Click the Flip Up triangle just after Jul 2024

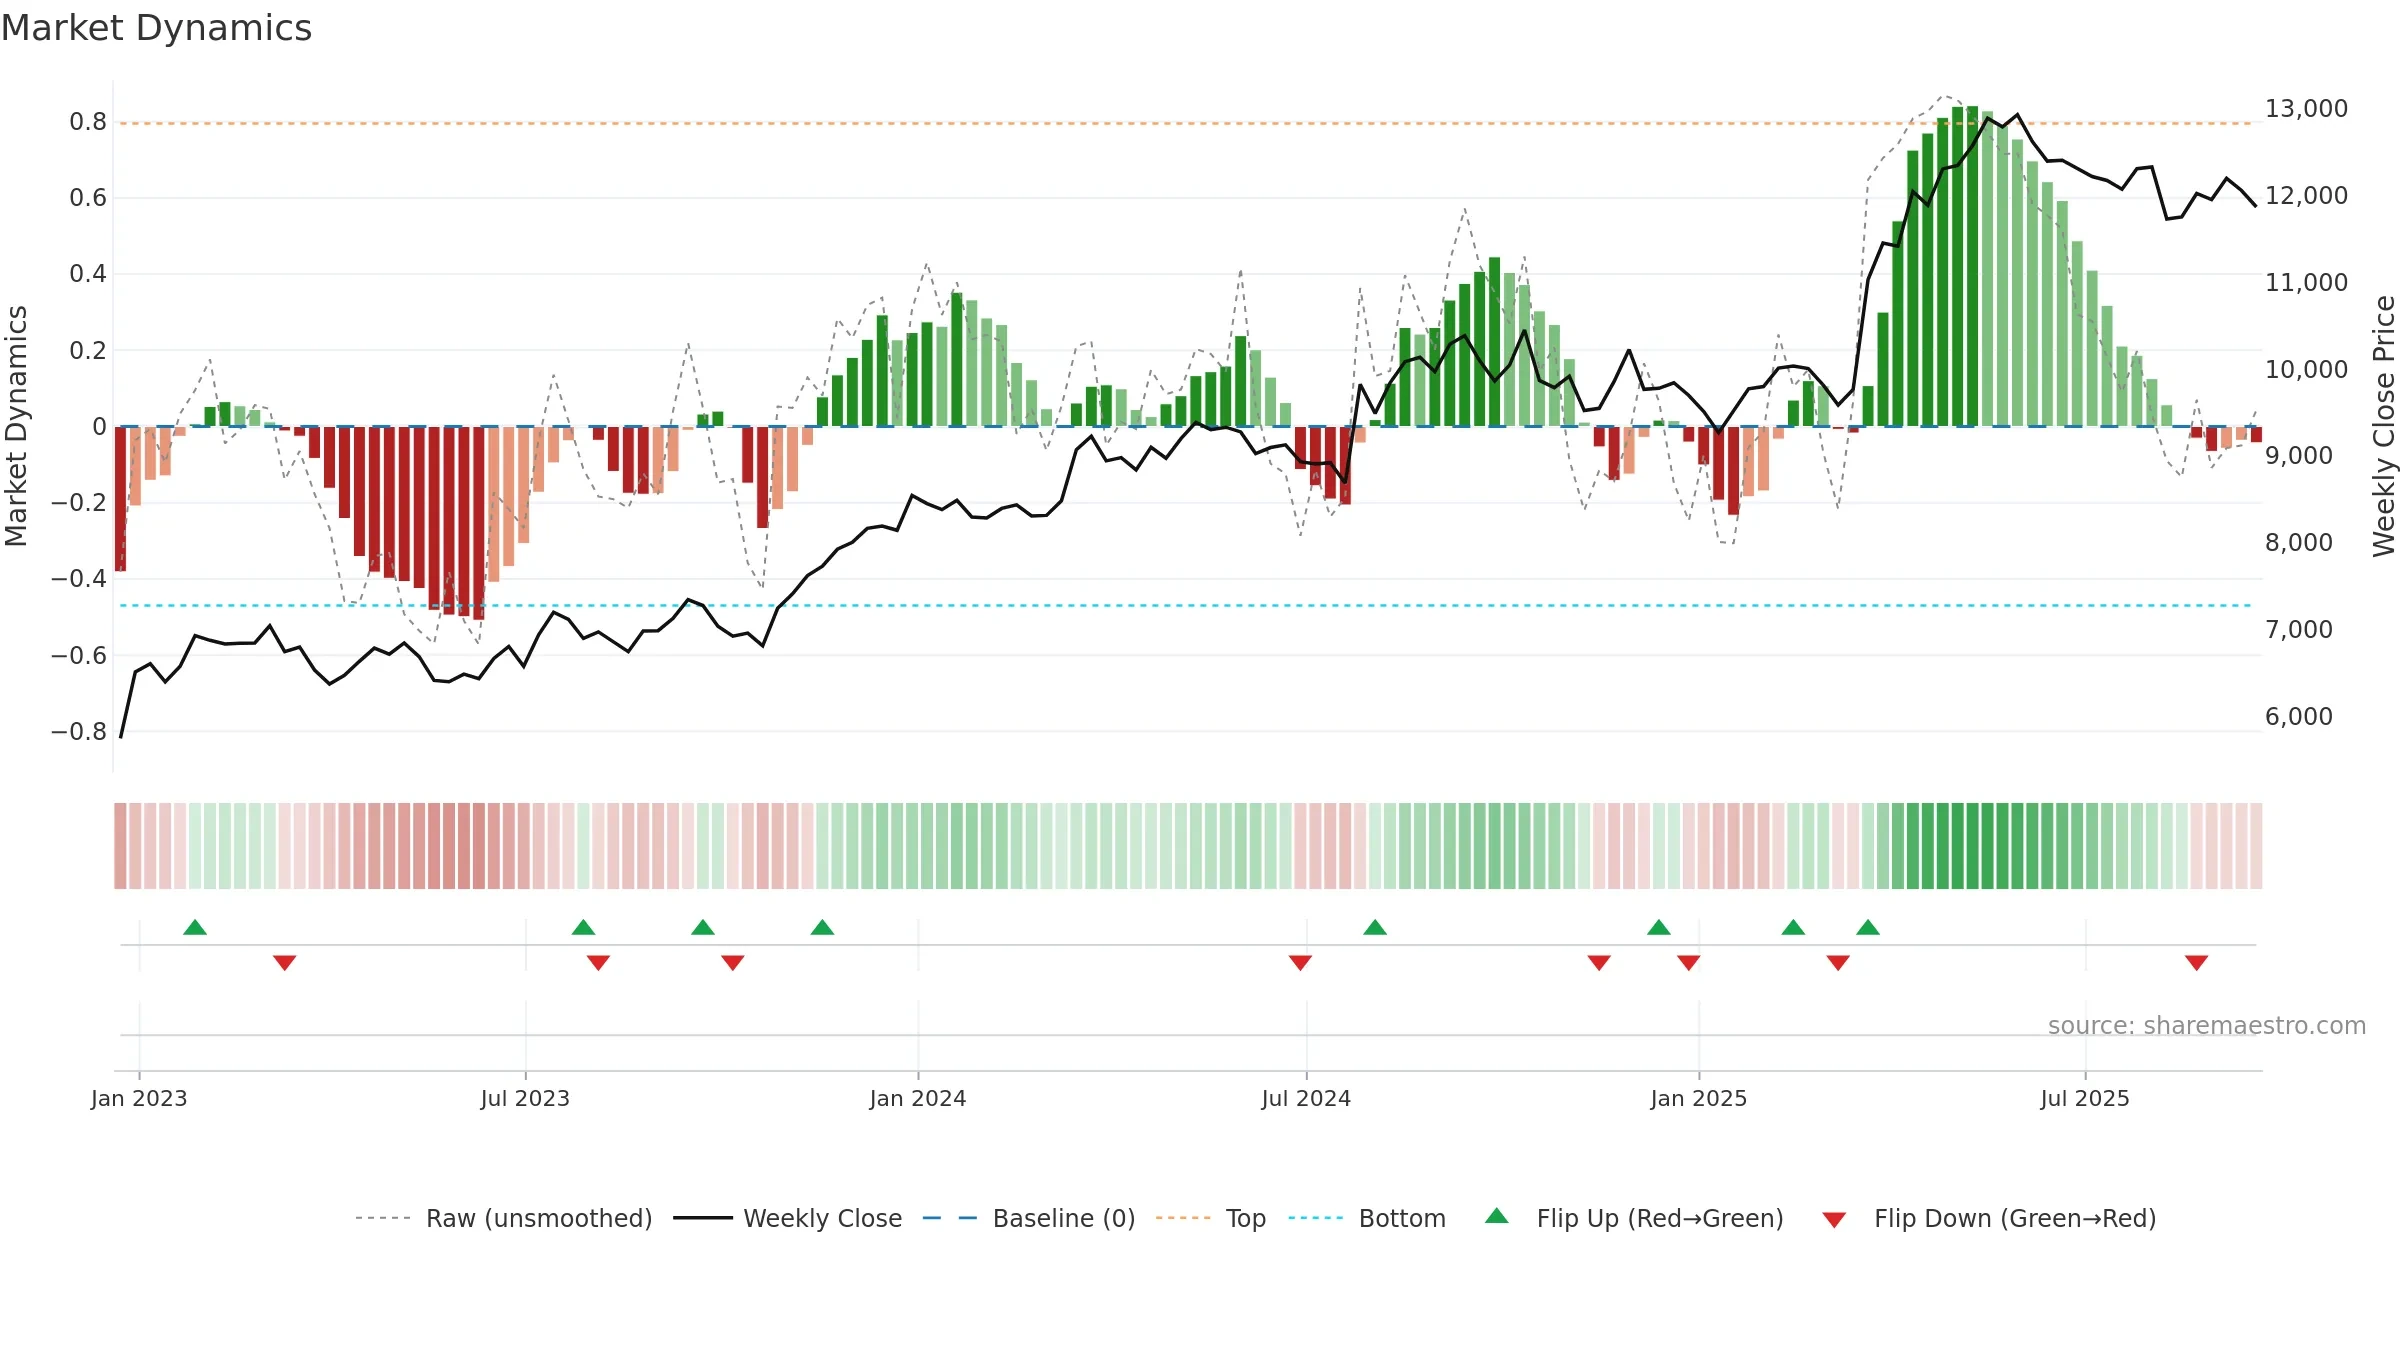(x=1375, y=927)
